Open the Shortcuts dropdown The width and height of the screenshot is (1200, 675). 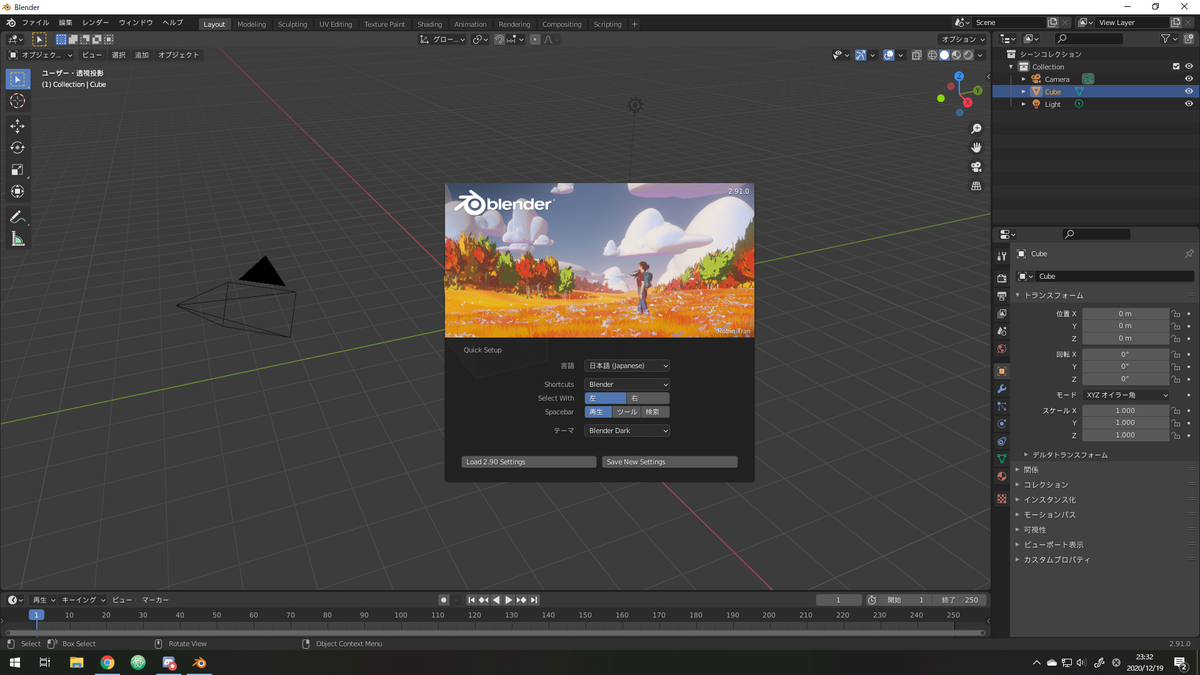[x=627, y=384]
